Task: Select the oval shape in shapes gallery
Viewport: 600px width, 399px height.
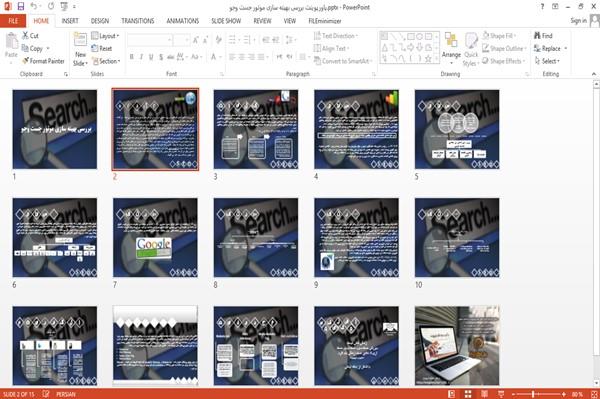Action: click(x=419, y=37)
